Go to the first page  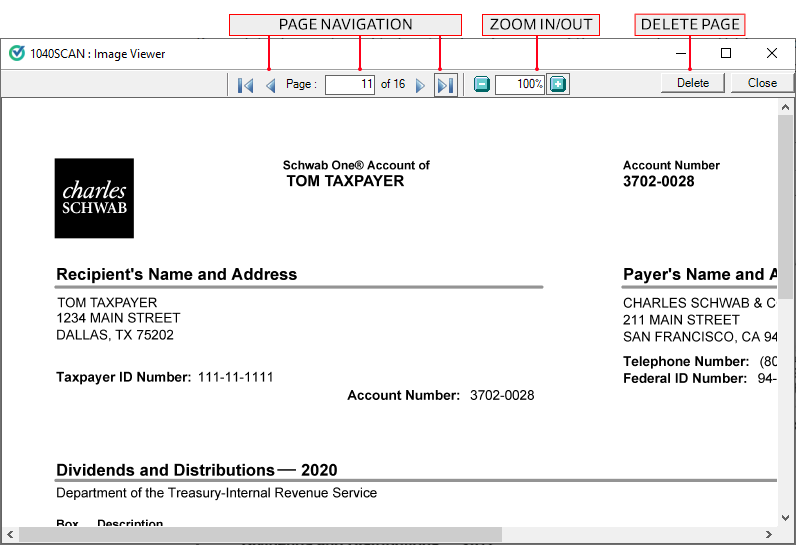(x=245, y=85)
